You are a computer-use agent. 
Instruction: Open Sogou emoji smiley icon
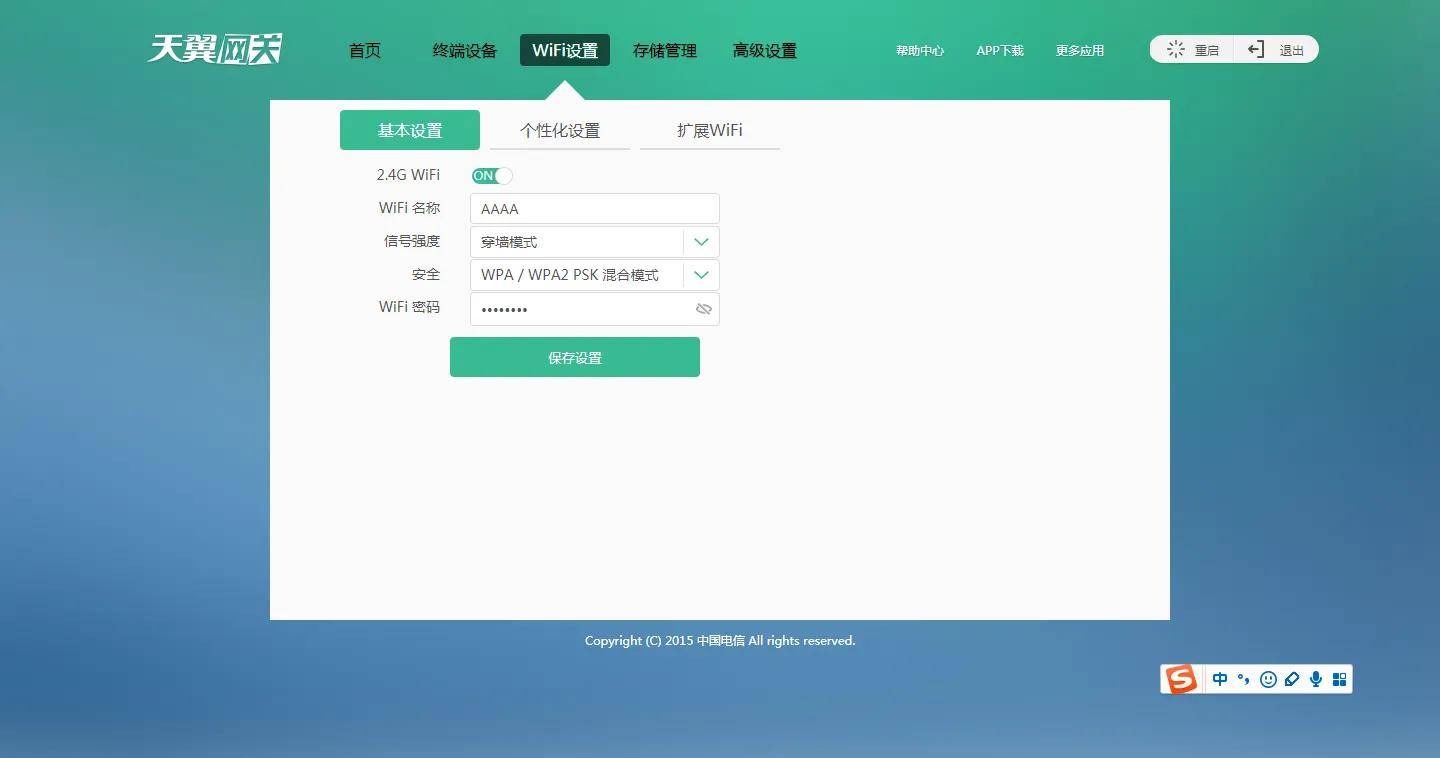(1268, 679)
